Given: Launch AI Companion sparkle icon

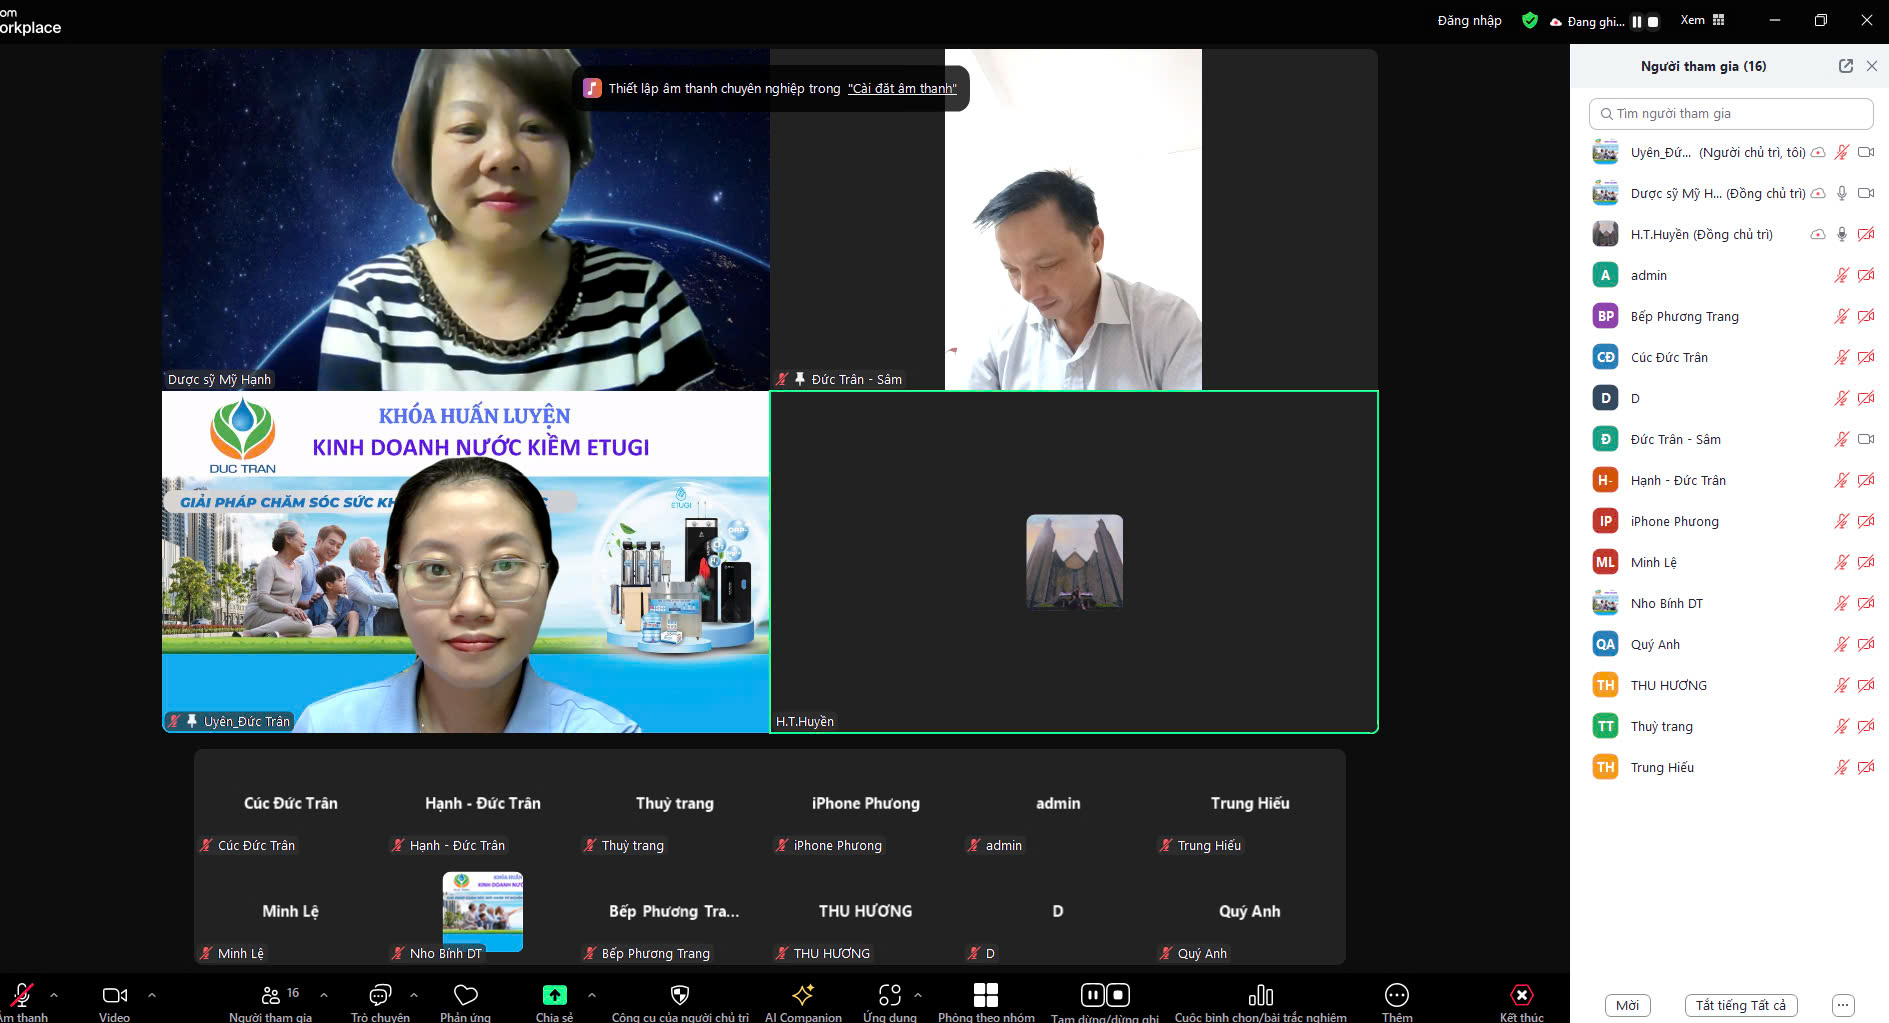Looking at the screenshot, I should (803, 995).
